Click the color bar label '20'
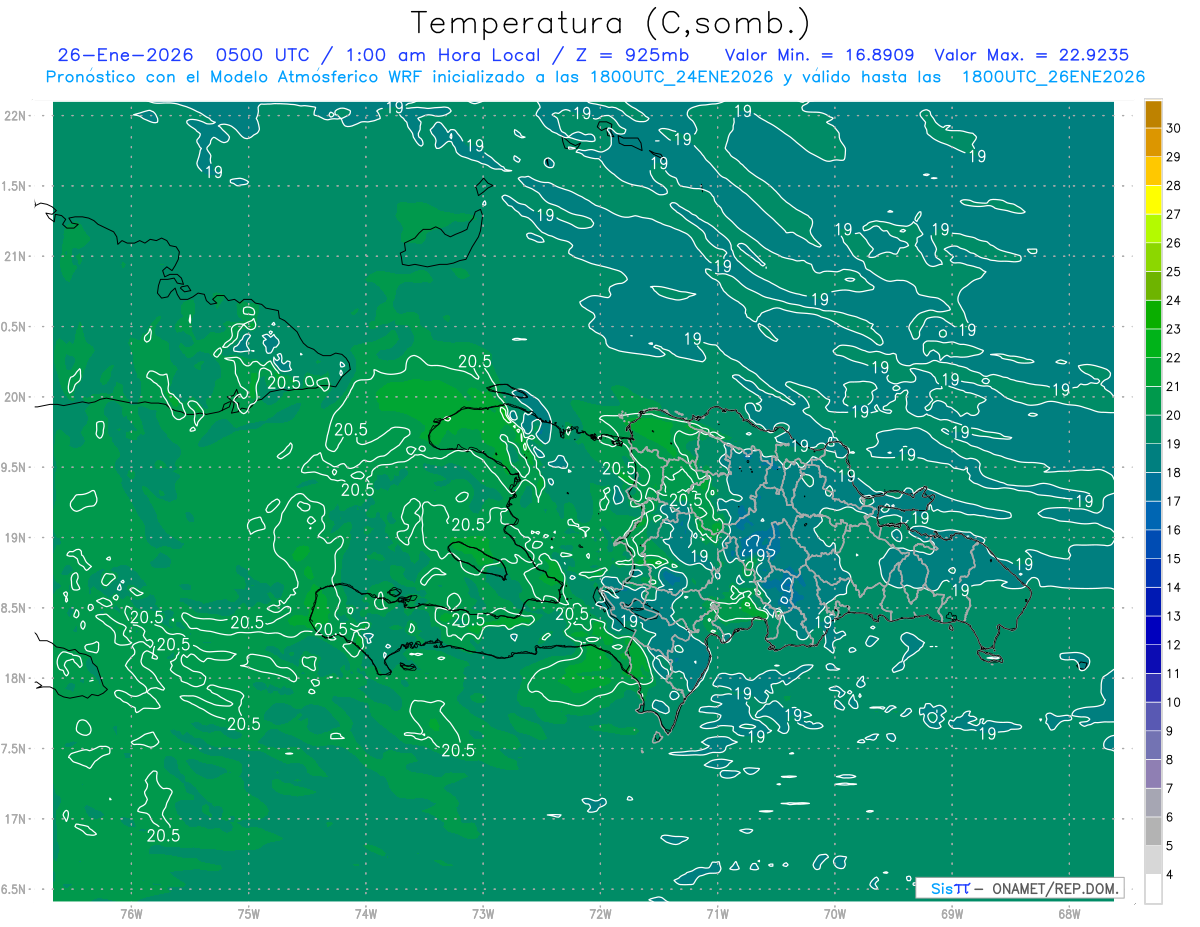 (1174, 415)
